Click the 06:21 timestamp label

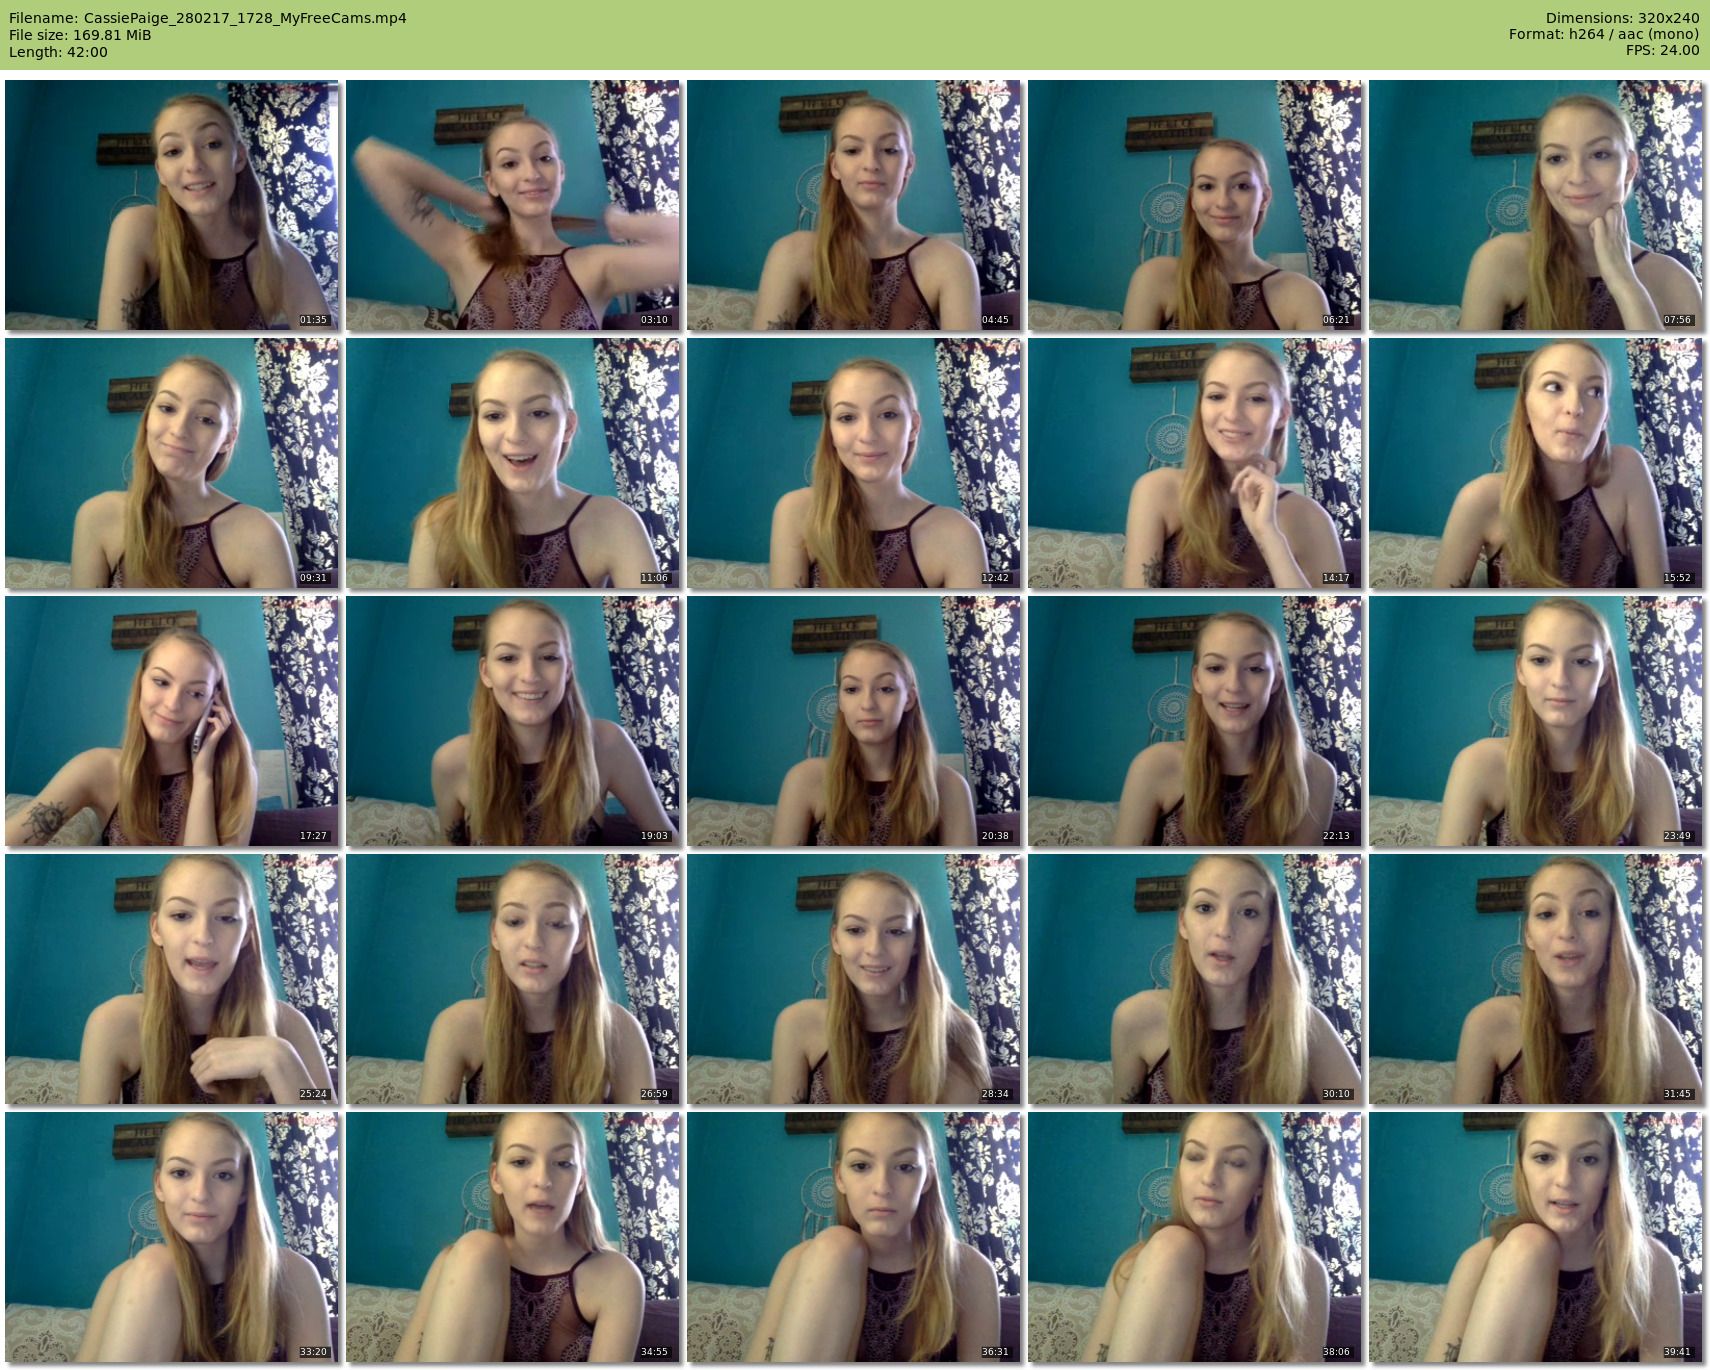(x=1336, y=320)
